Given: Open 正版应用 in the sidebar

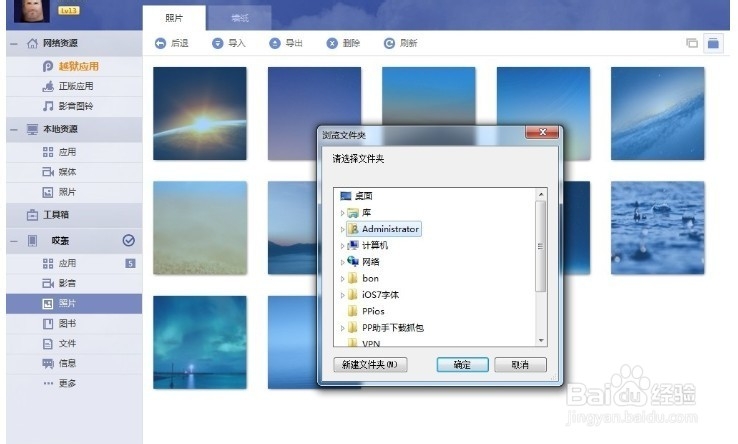Looking at the screenshot, I should point(74,86).
